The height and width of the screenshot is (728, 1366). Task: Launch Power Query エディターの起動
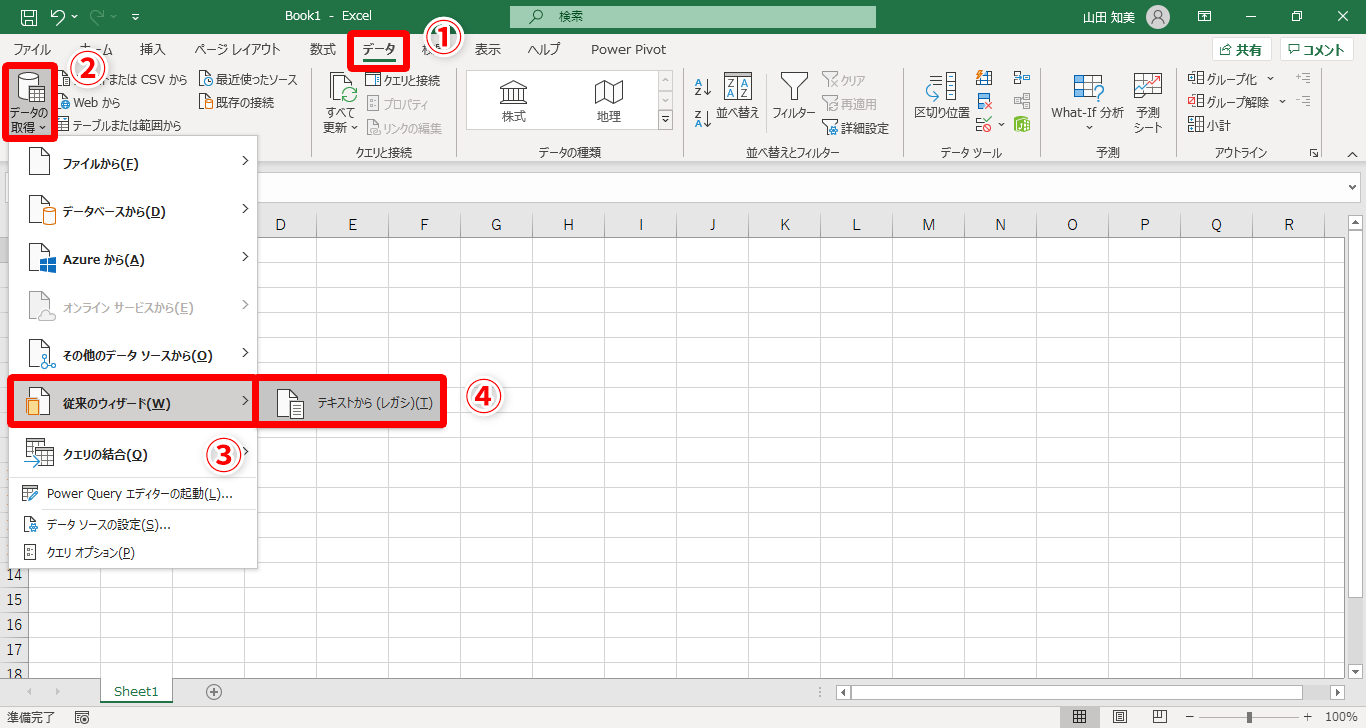click(x=133, y=494)
